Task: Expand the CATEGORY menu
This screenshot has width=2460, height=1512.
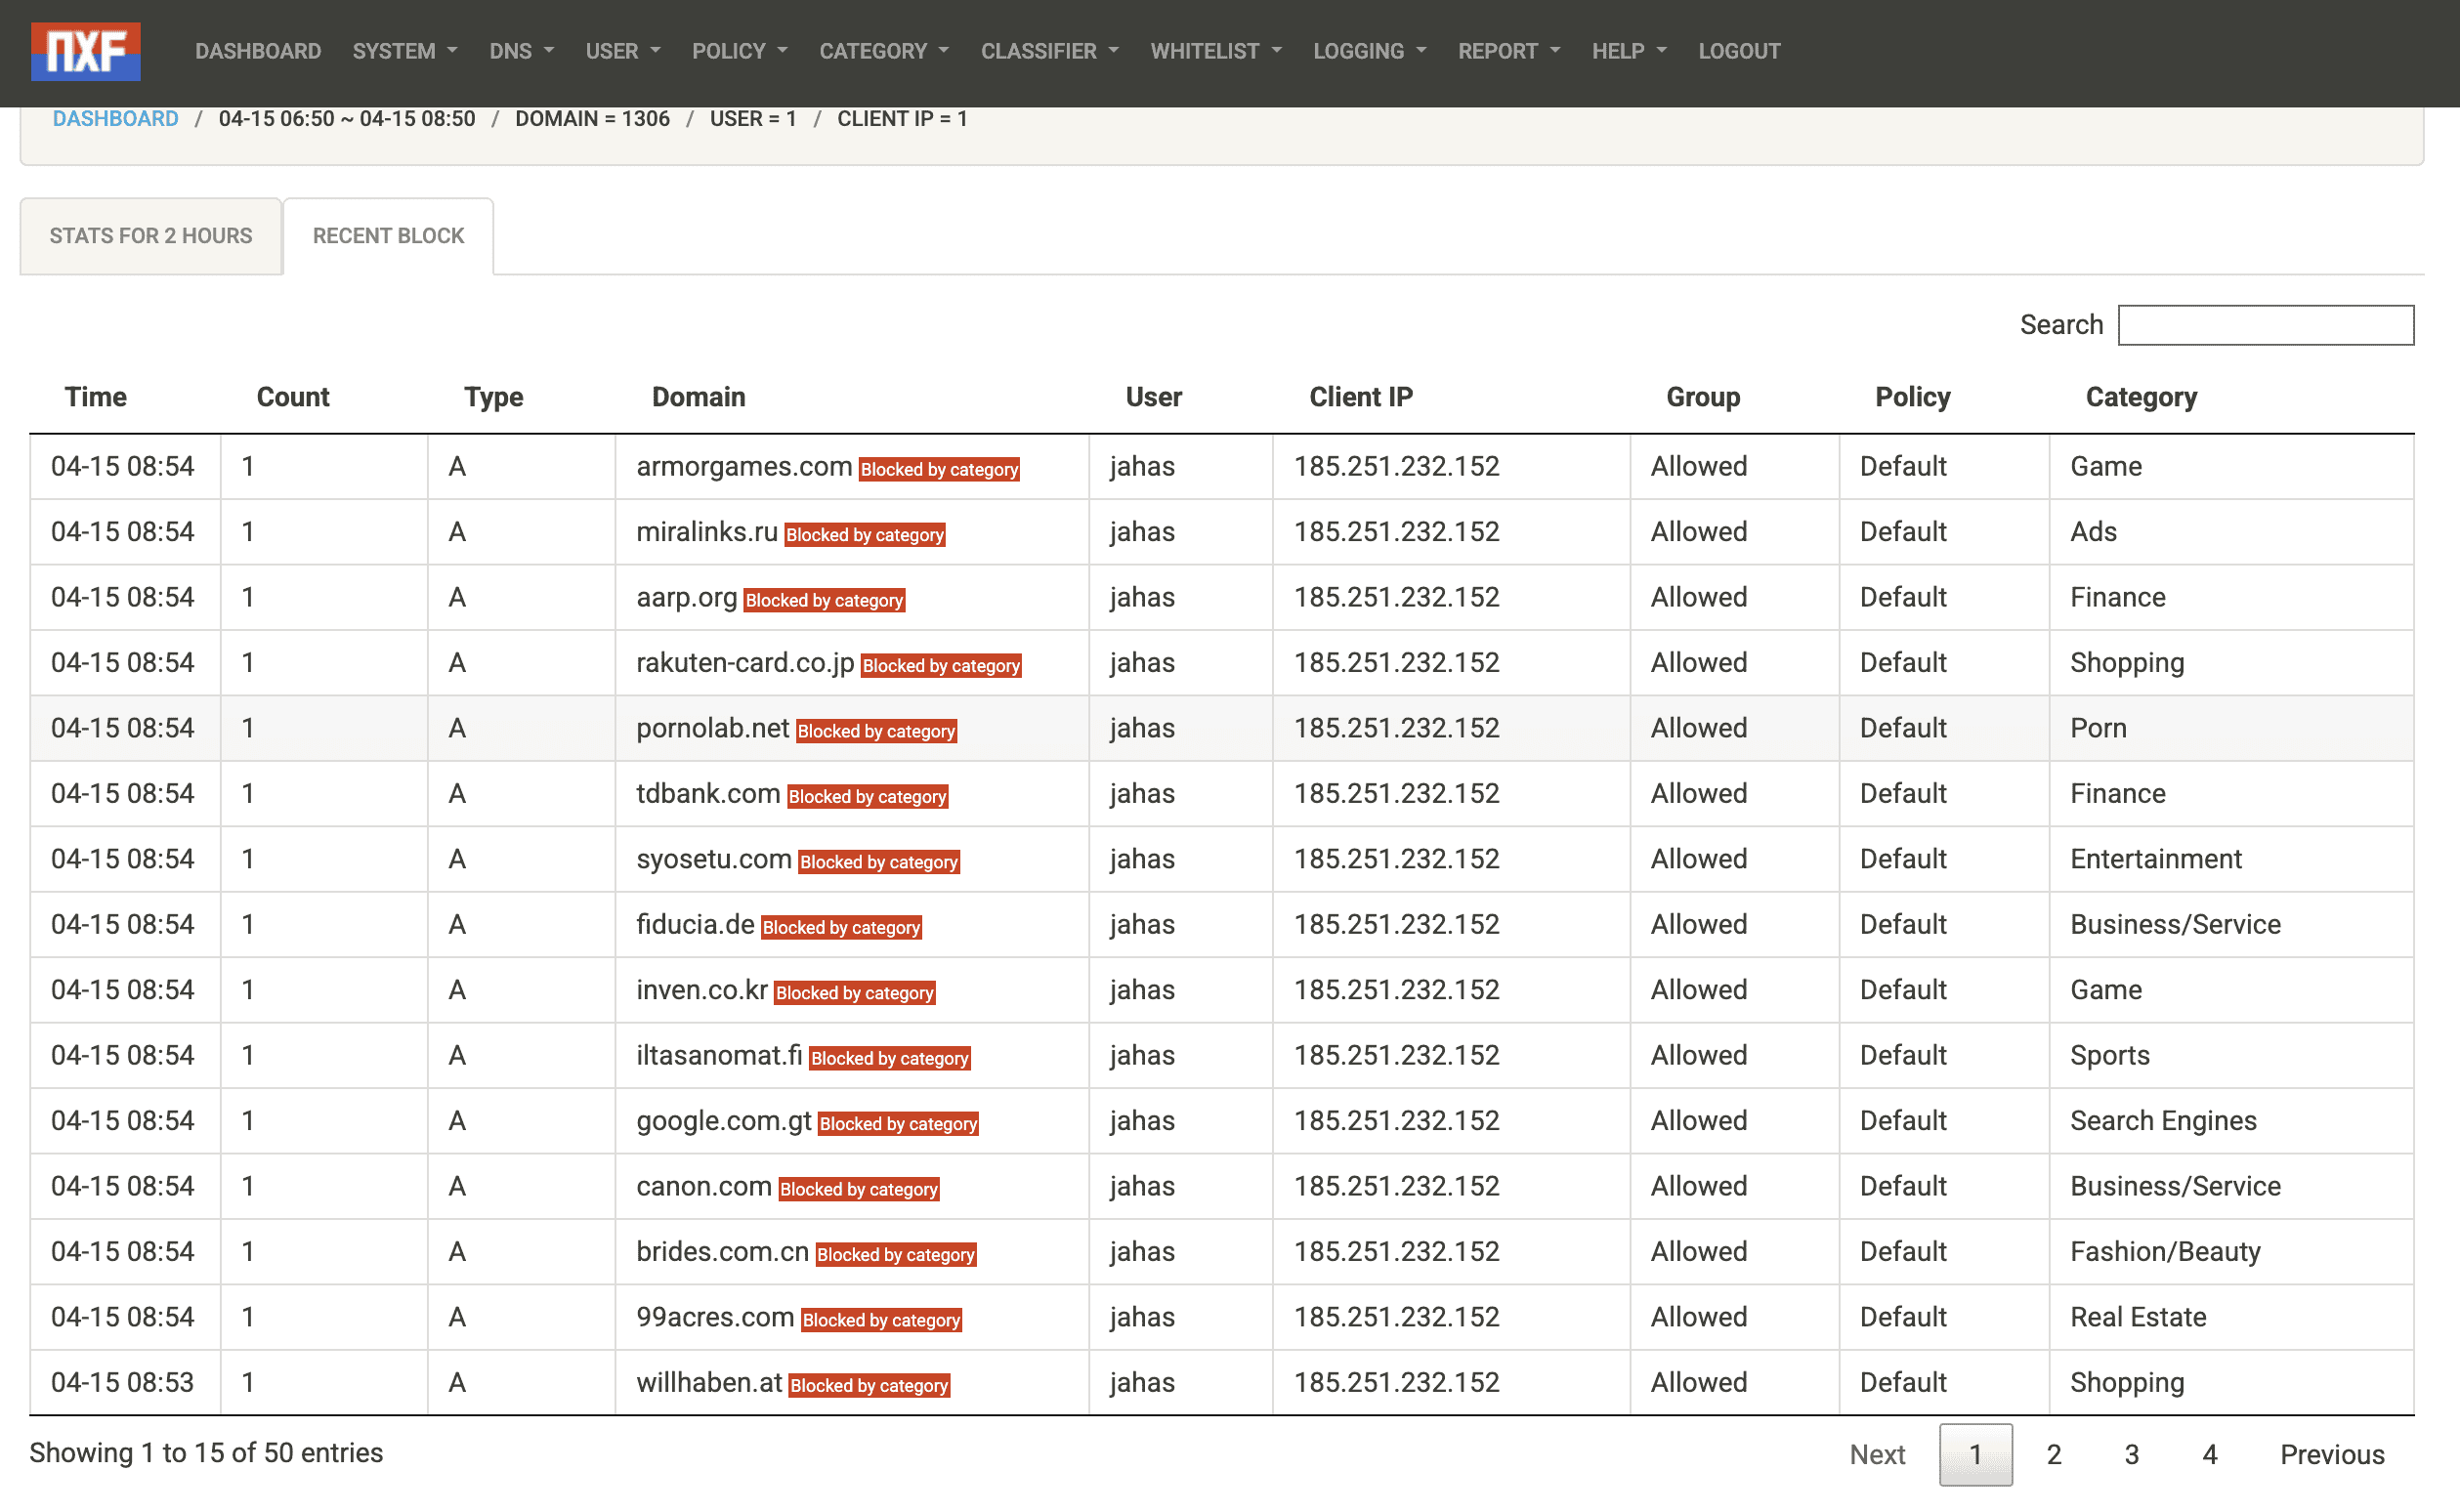Action: click(883, 51)
